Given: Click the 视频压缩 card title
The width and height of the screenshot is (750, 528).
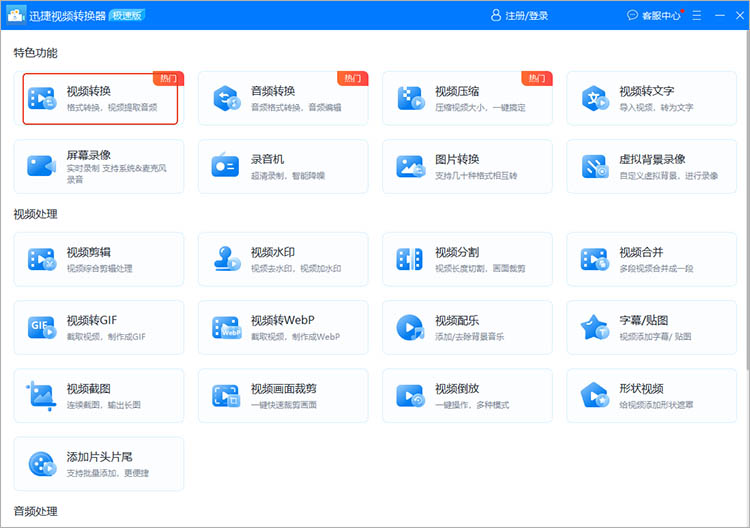Looking at the screenshot, I should pyautogui.click(x=457, y=91).
